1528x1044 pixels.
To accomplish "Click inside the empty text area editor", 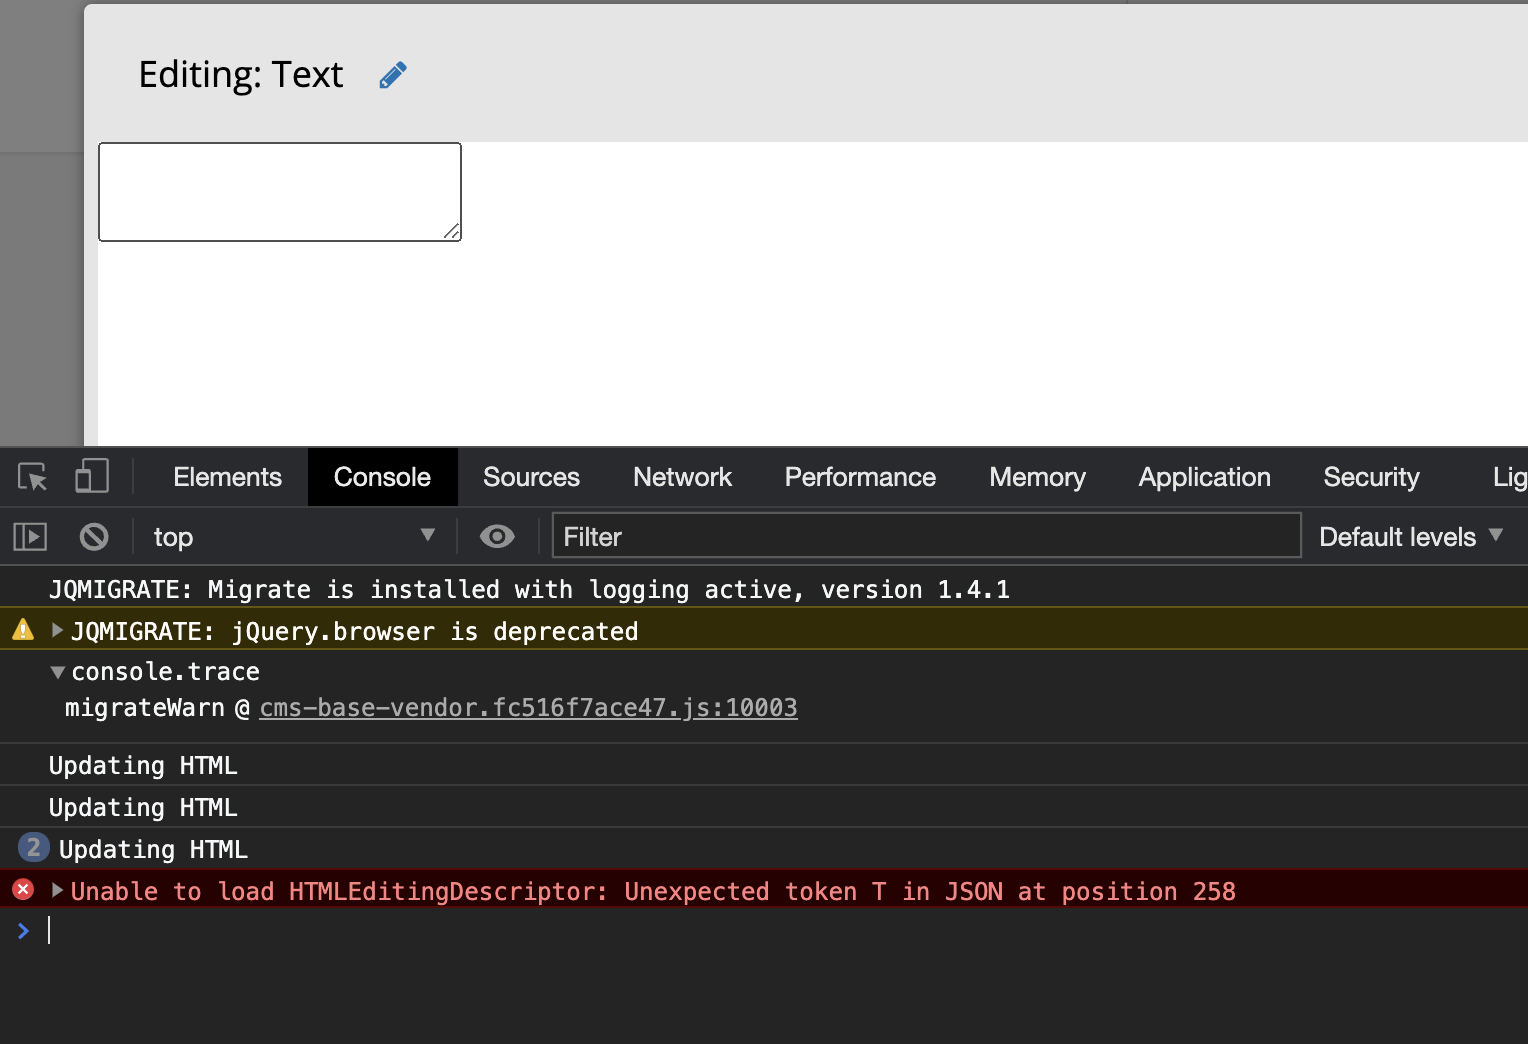I will (x=280, y=192).
